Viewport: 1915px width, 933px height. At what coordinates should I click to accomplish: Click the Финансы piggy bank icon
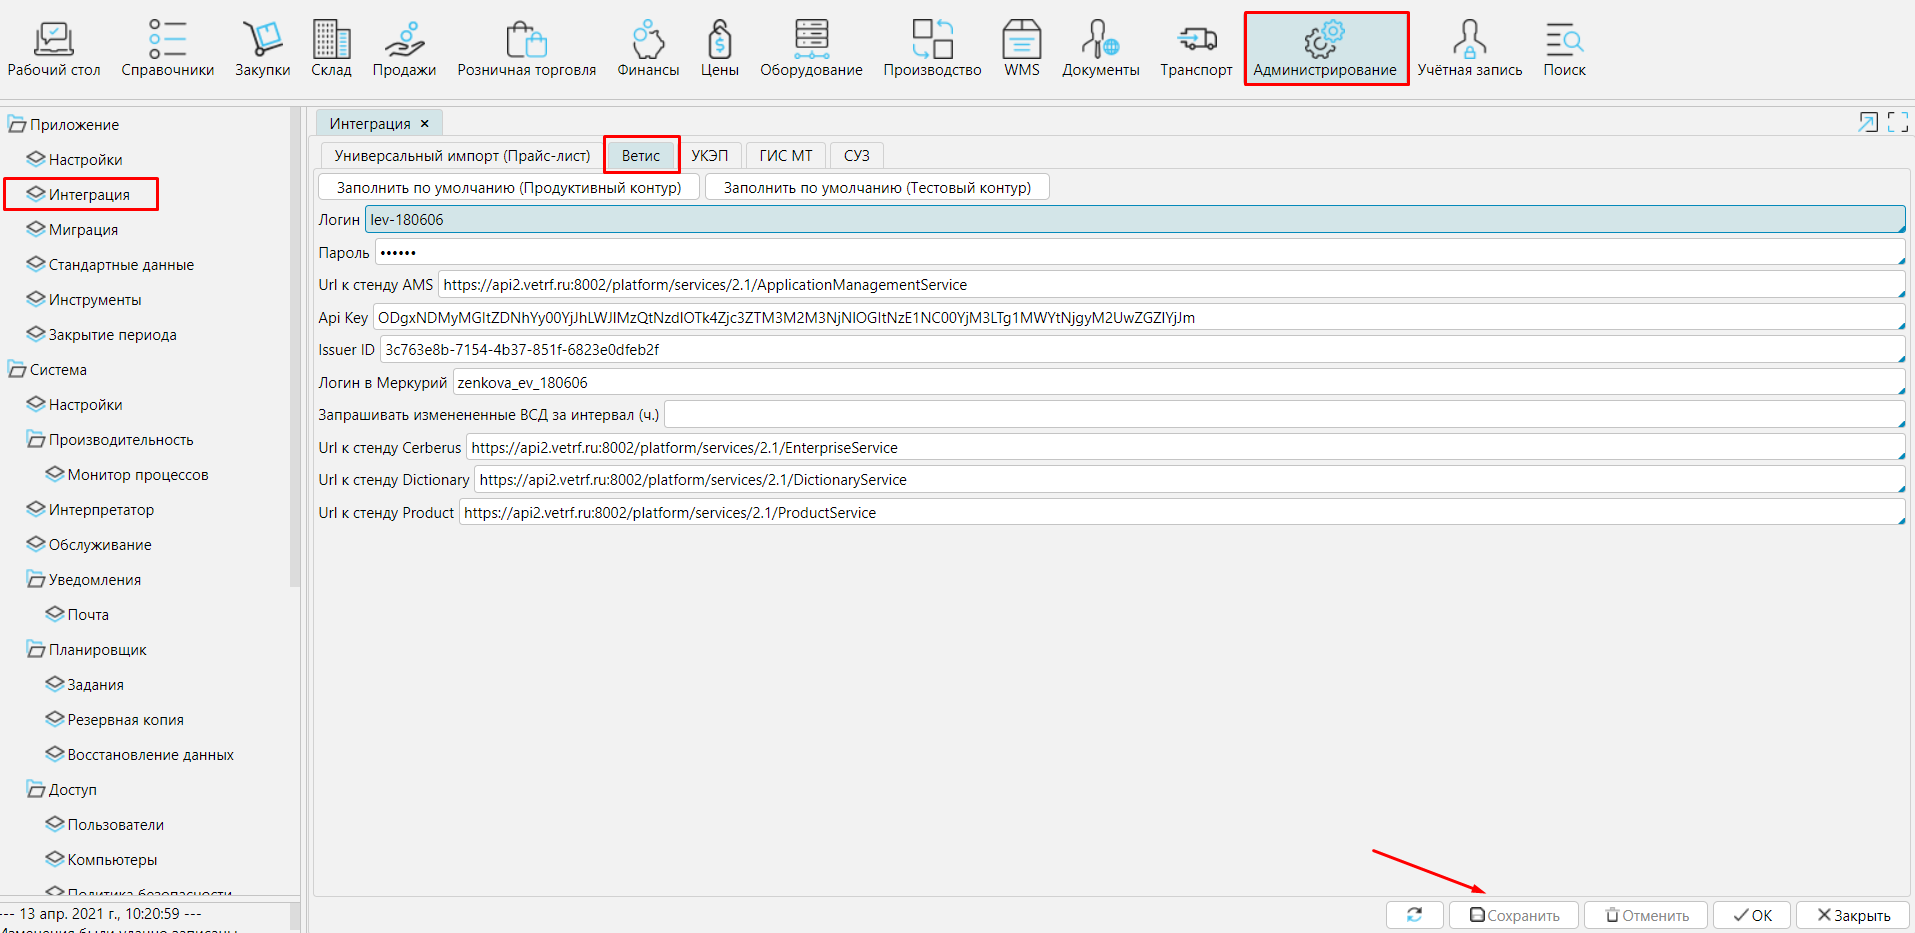(648, 40)
